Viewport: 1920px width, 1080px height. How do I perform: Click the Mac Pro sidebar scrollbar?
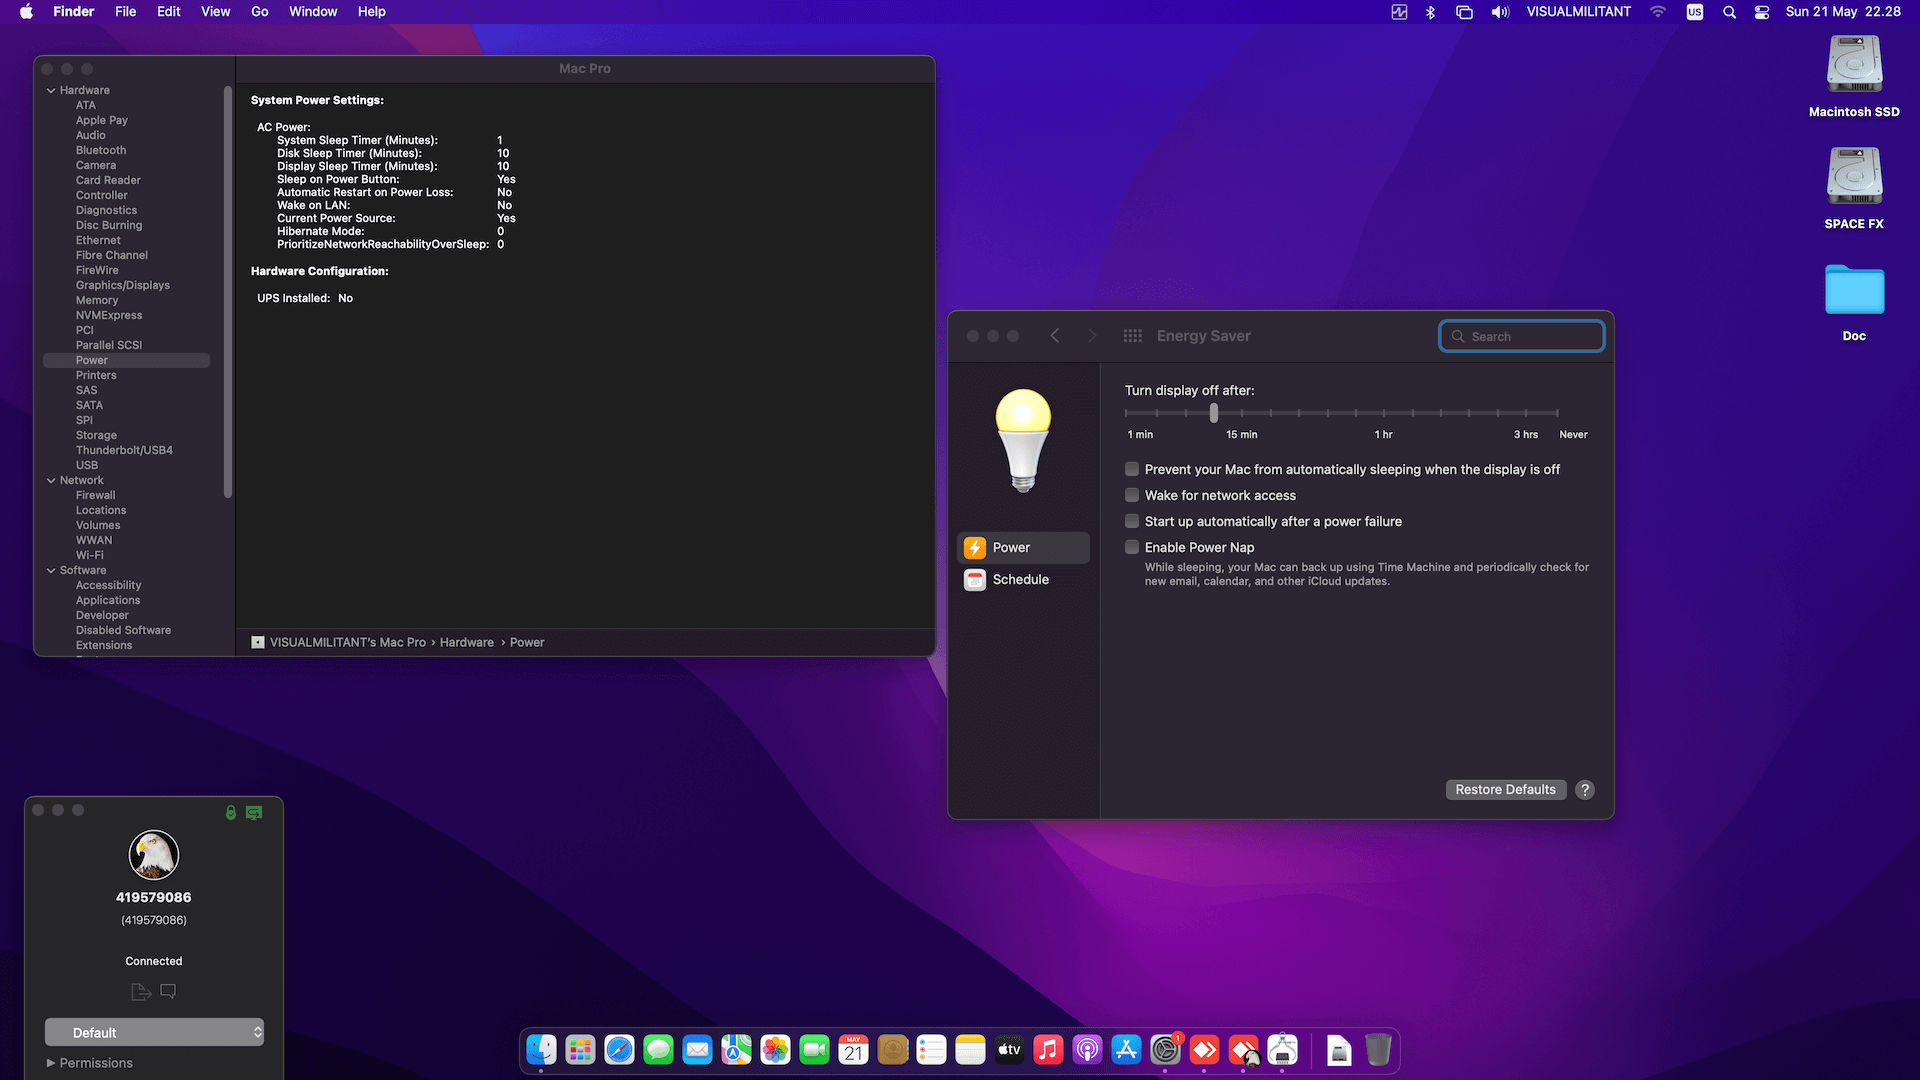pos(228,290)
